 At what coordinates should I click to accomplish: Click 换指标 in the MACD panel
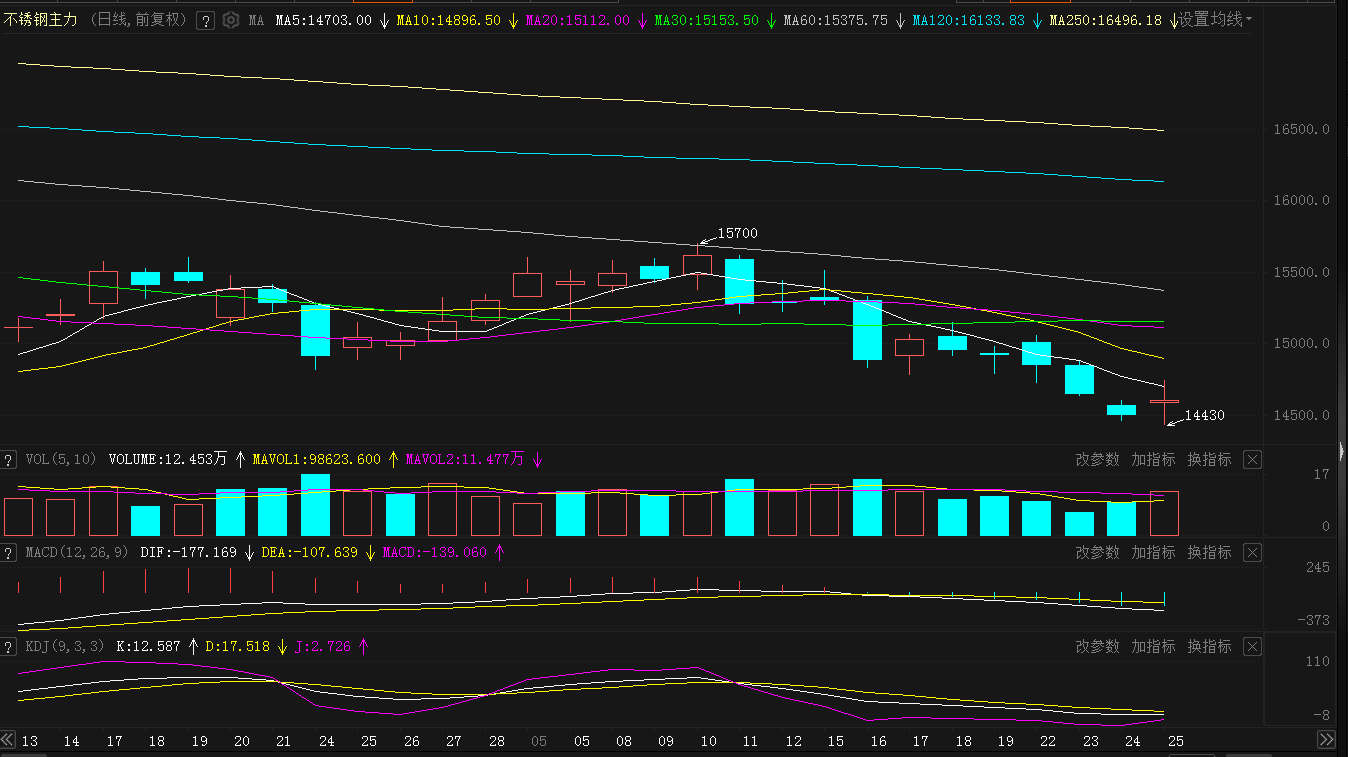click(x=1209, y=553)
